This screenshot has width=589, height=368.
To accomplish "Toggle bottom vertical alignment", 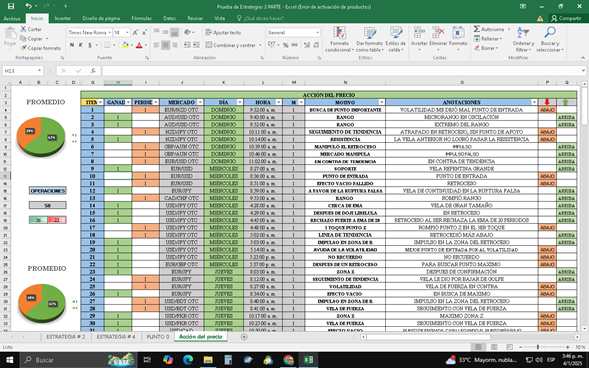I will point(174,33).
